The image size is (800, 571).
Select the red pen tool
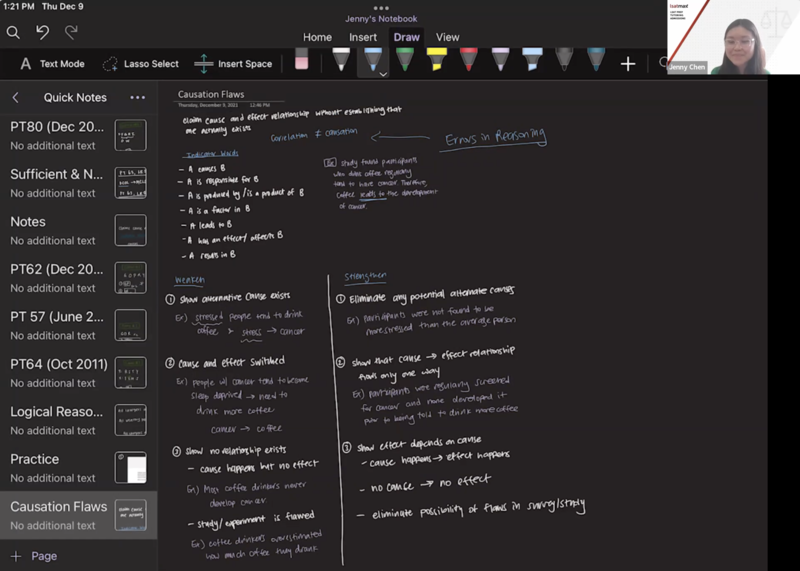point(468,61)
